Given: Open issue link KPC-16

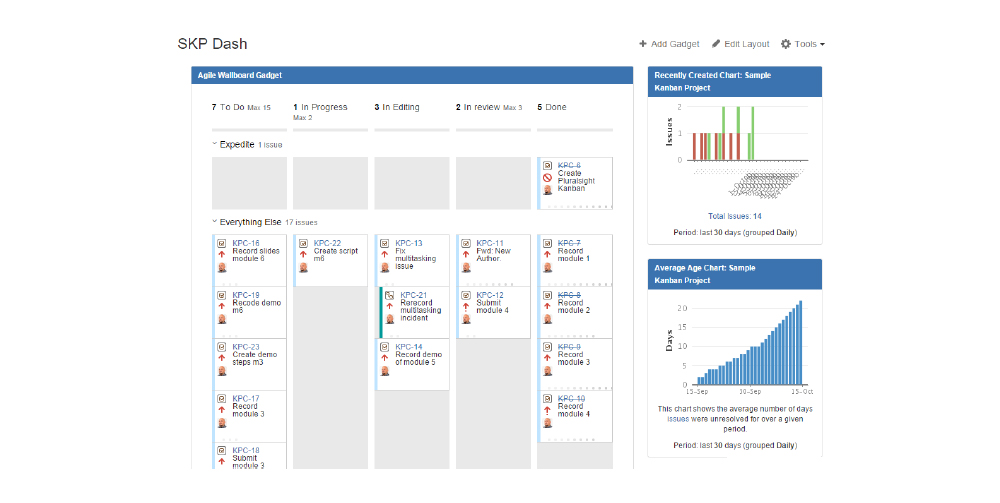Looking at the screenshot, I should tap(246, 244).
